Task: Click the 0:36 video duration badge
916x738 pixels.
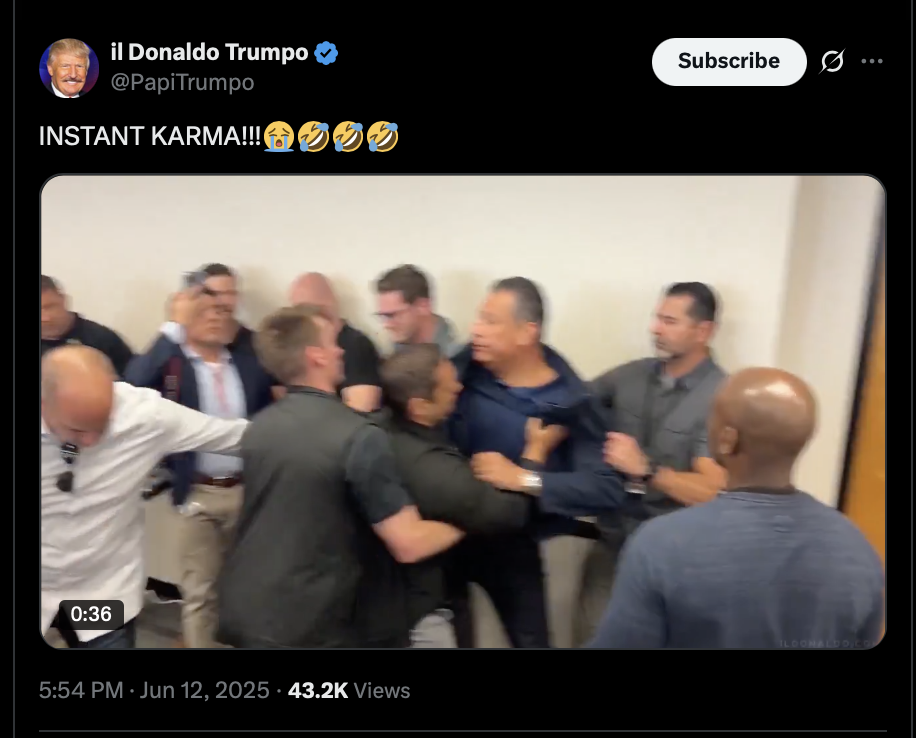Action: click(x=91, y=614)
